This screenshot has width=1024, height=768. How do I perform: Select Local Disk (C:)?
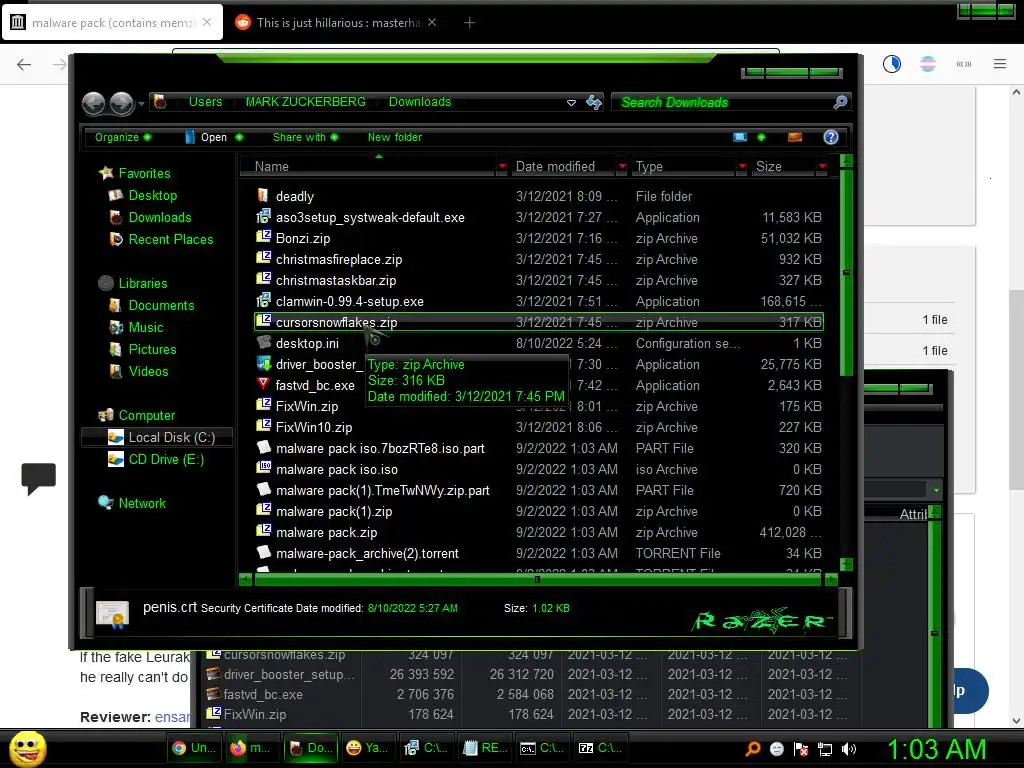(171, 437)
